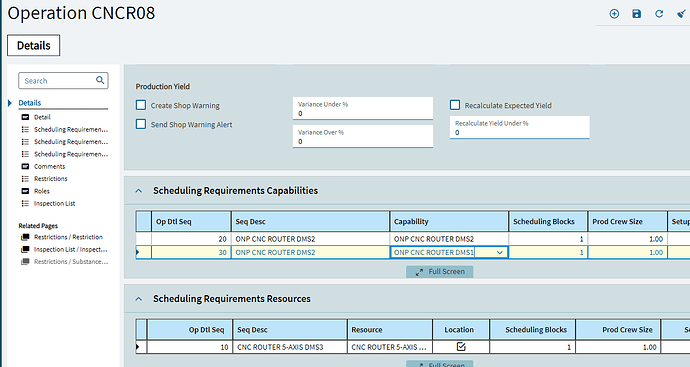The height and width of the screenshot is (367, 690).
Task: Click Op Dtl Seq header in Resources grid
Action: pos(189,330)
